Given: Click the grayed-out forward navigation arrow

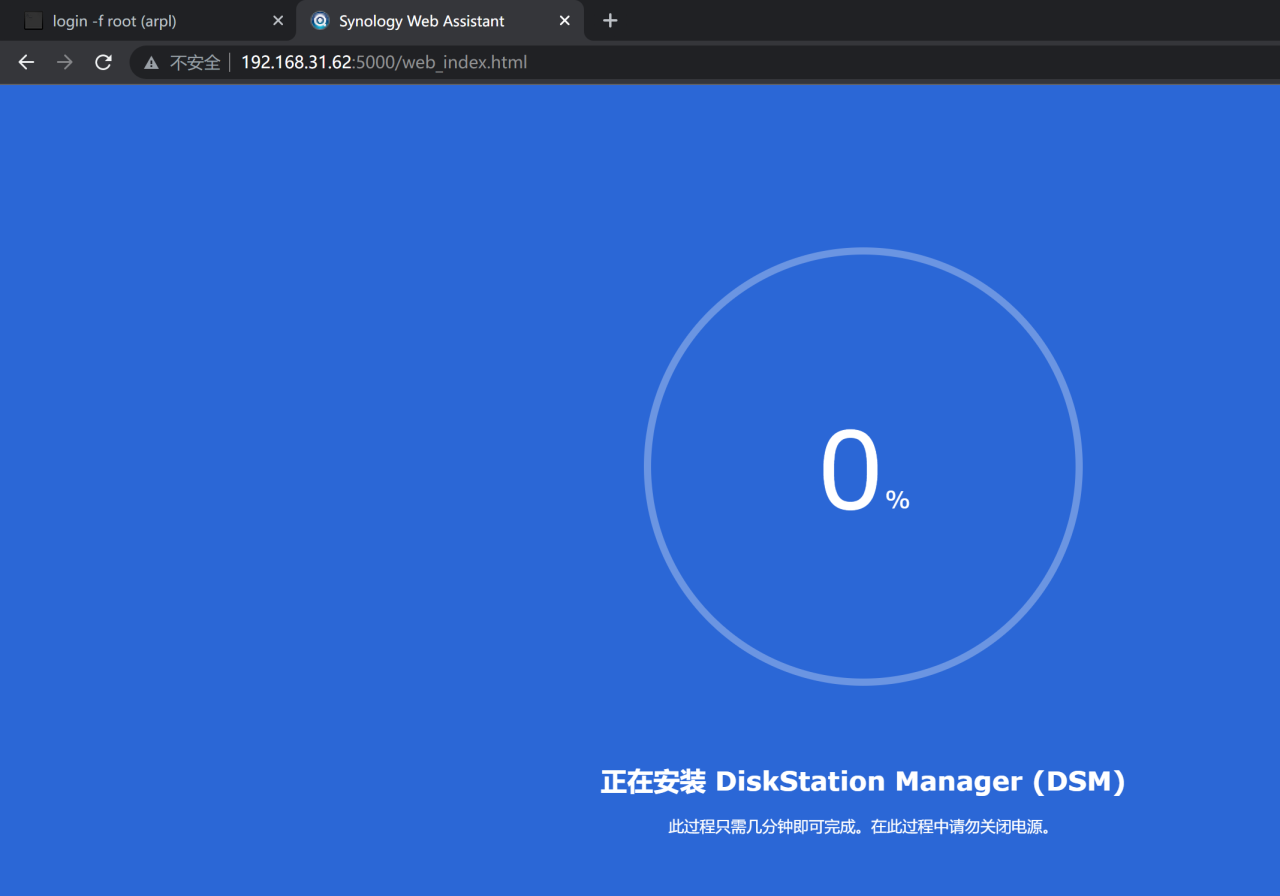Looking at the screenshot, I should click(64, 62).
